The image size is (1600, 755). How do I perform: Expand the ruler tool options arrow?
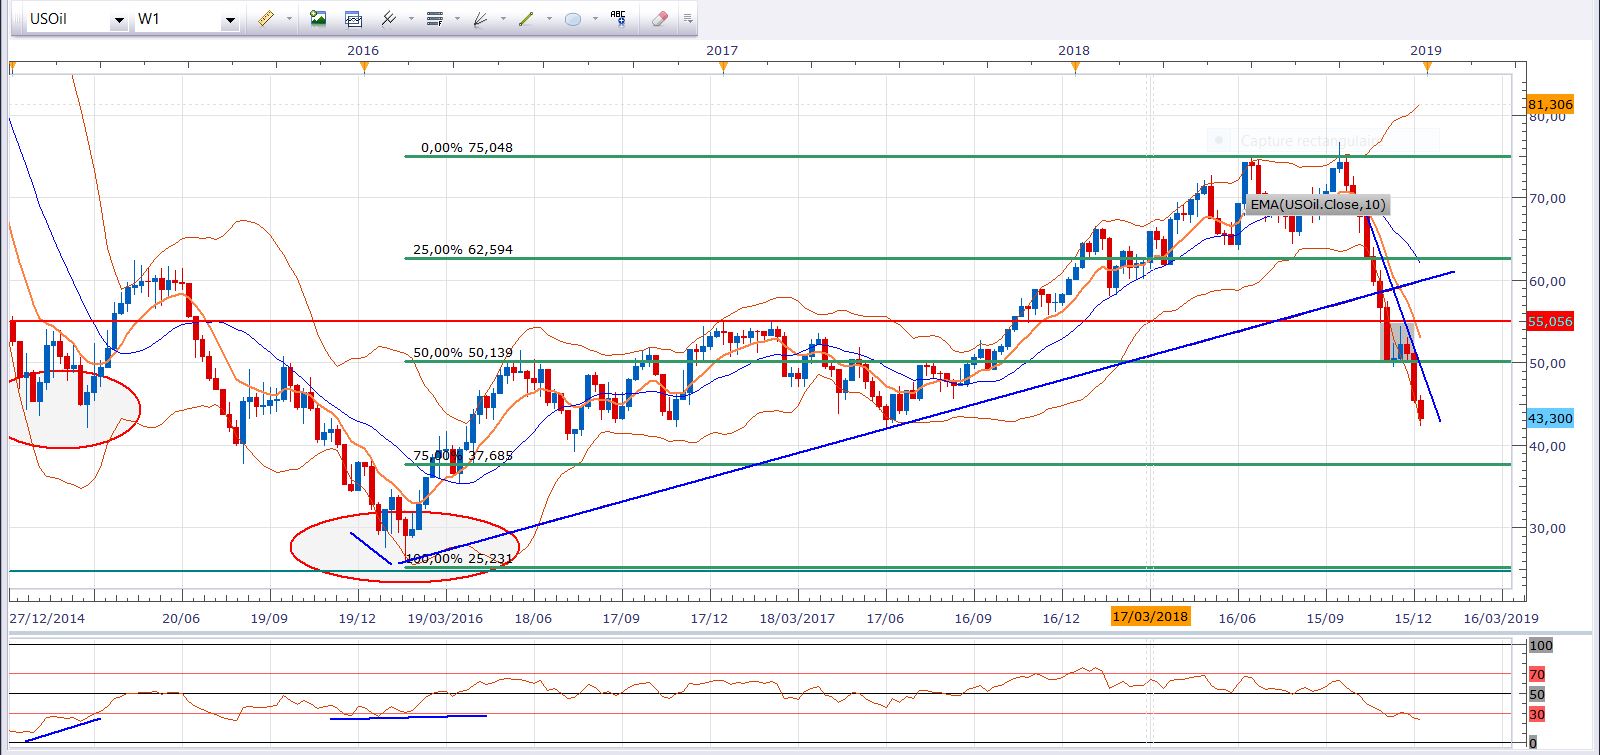pos(289,19)
